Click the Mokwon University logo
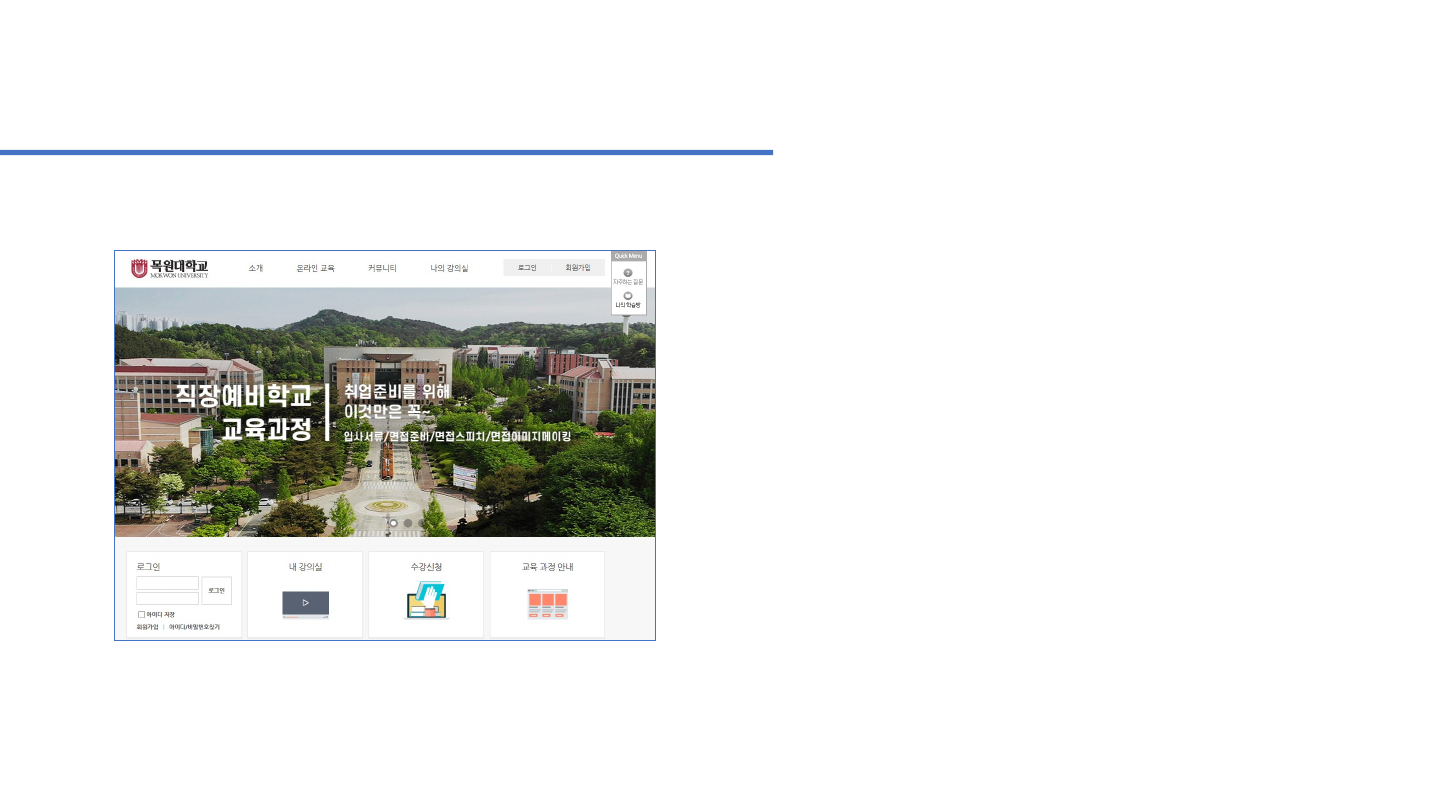This screenshot has height=810, width=1440. (x=170, y=267)
